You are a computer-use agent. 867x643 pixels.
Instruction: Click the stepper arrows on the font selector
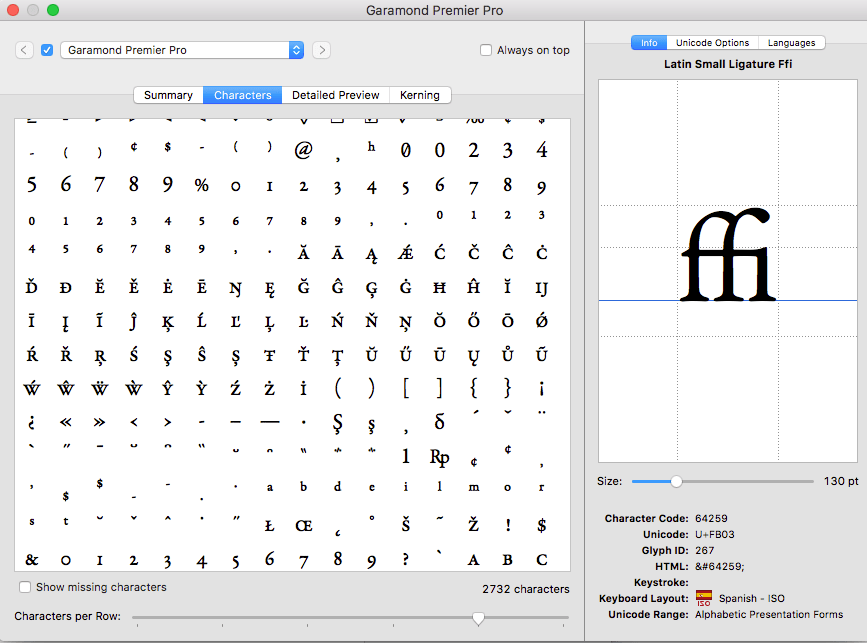[x=295, y=50]
